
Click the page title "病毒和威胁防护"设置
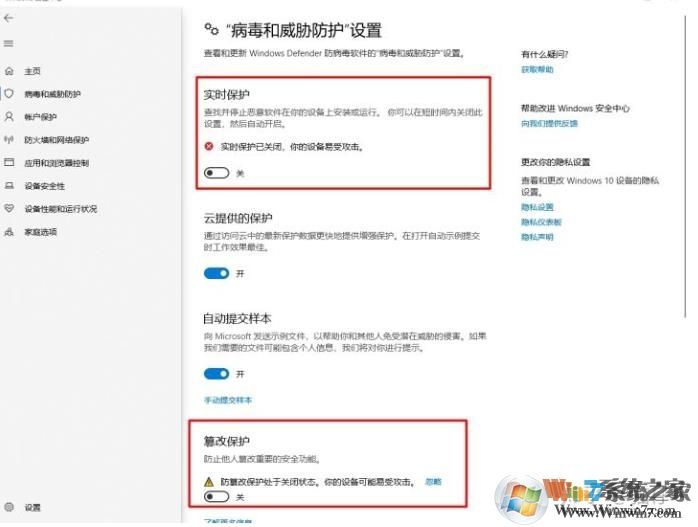304,31
